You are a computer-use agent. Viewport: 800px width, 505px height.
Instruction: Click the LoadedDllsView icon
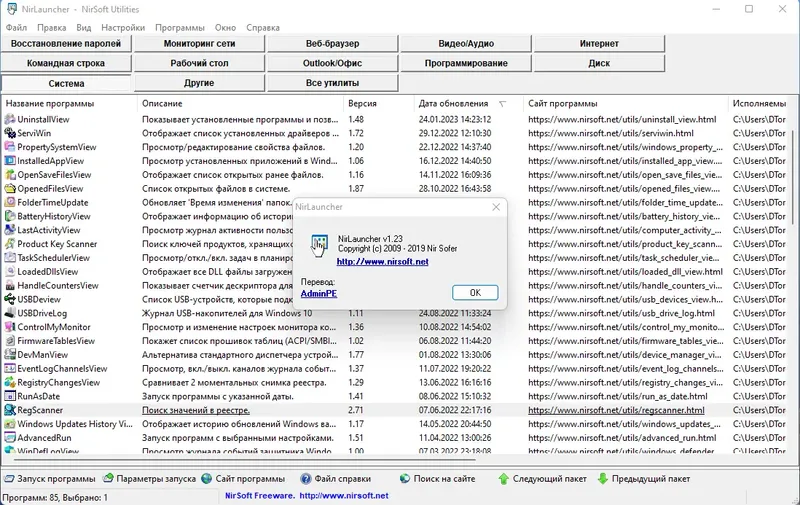tap(10, 271)
